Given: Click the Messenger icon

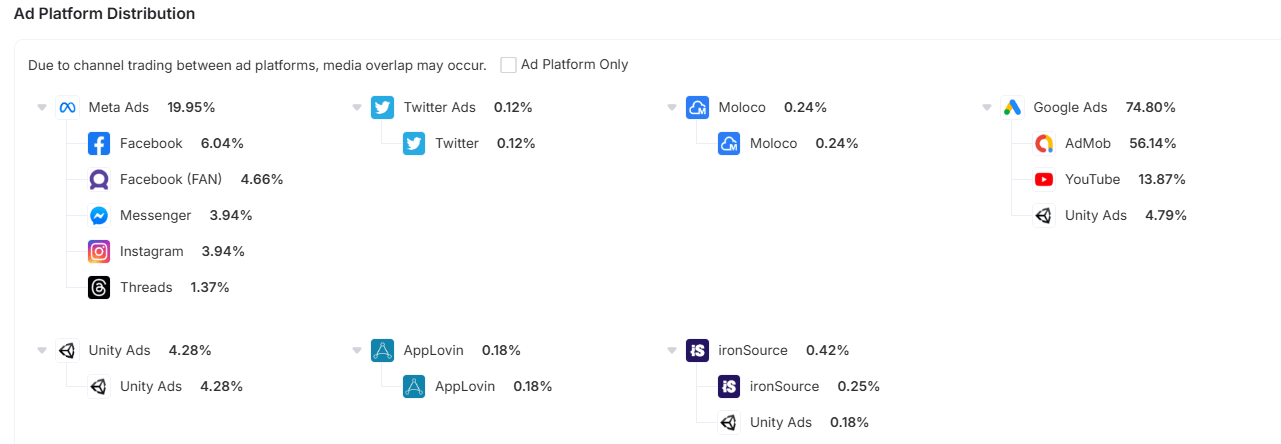Looking at the screenshot, I should click(x=99, y=215).
